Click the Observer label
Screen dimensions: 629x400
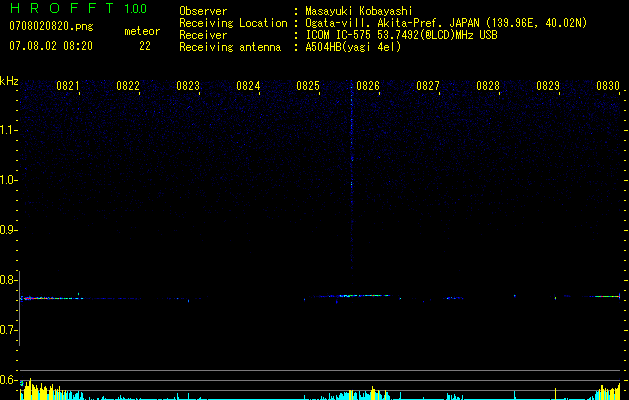[203, 11]
